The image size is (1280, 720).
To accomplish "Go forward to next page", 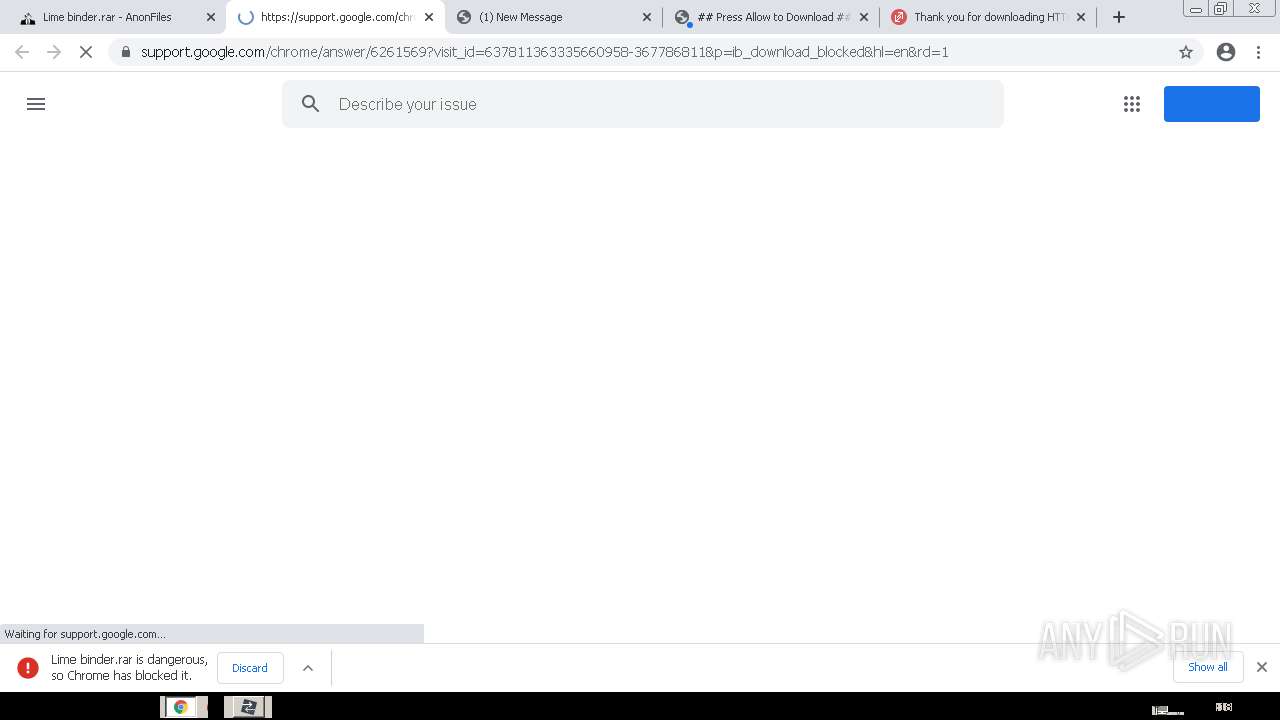I will [54, 52].
